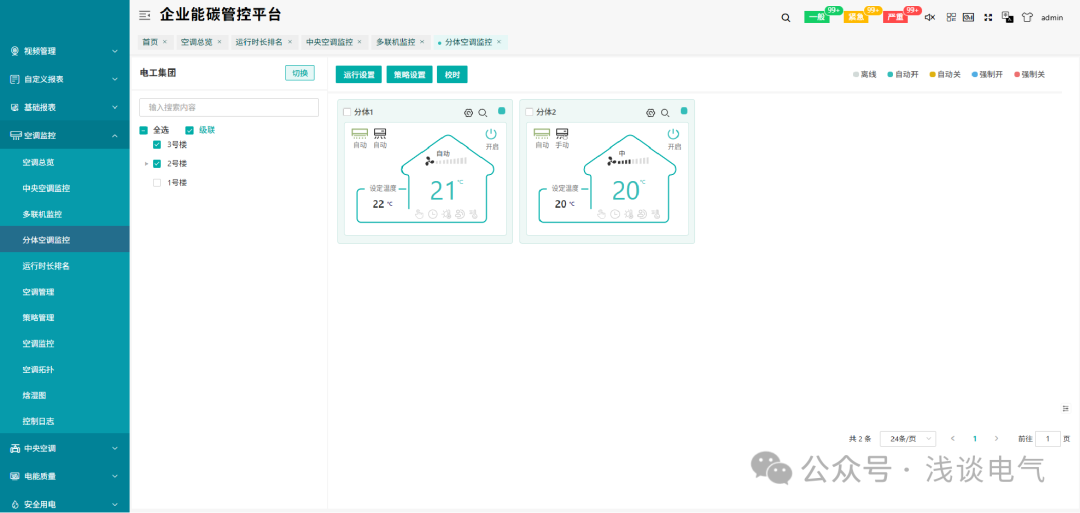Viewport: 1080px width, 513px height.
Task: Expand the 视频管理 sidebar menu
Action: pyautogui.click(x=65, y=51)
